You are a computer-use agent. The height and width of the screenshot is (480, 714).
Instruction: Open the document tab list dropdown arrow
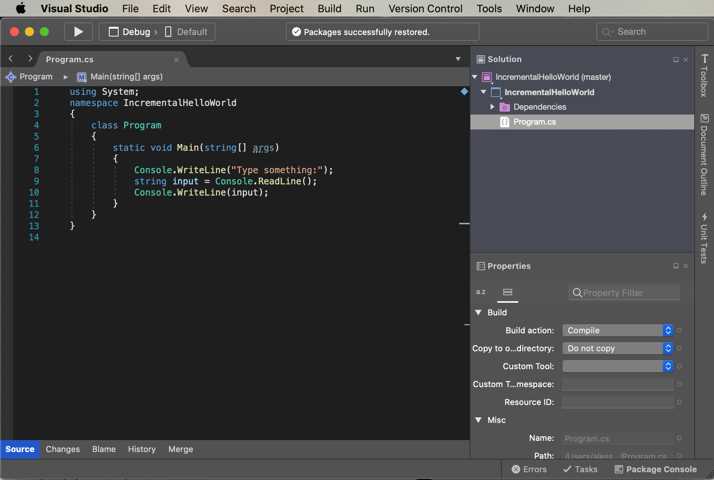pyautogui.click(x=458, y=59)
